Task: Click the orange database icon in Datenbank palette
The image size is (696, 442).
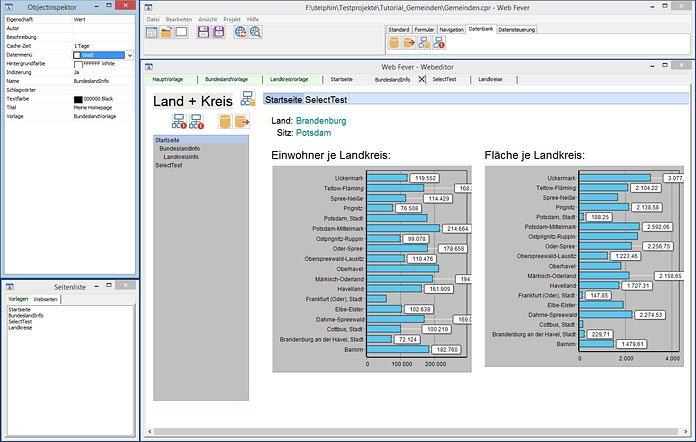Action: coord(395,42)
